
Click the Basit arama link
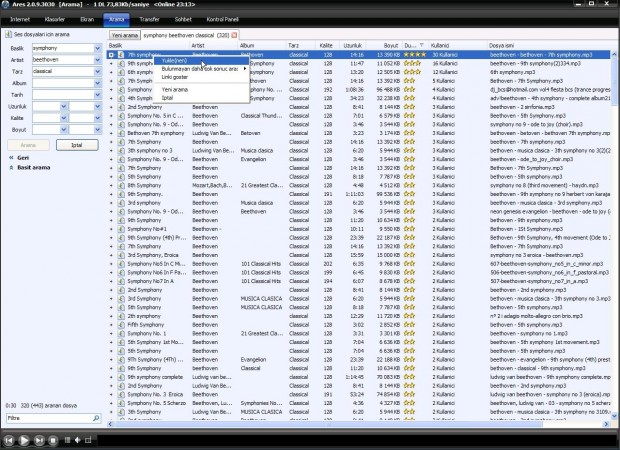pos(34,167)
